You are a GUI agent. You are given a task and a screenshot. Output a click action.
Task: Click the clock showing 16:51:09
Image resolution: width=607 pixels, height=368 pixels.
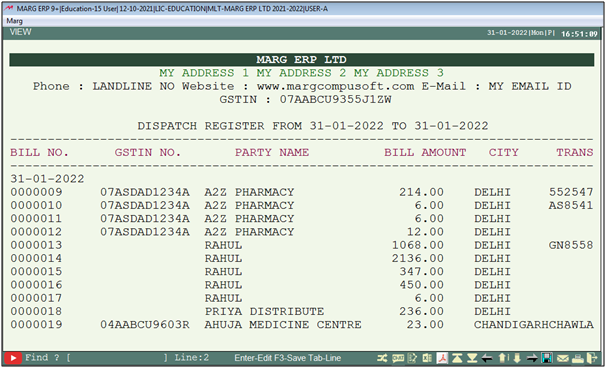[x=579, y=34]
